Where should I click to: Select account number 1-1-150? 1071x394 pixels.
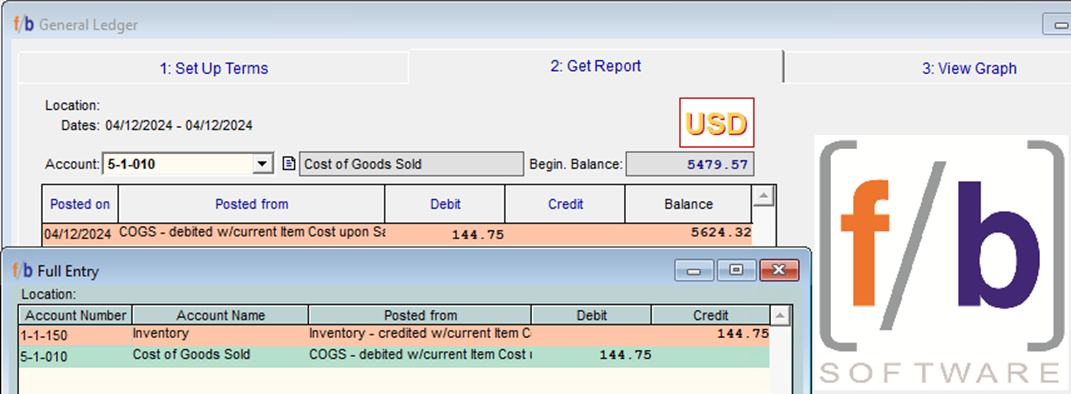coord(76,335)
